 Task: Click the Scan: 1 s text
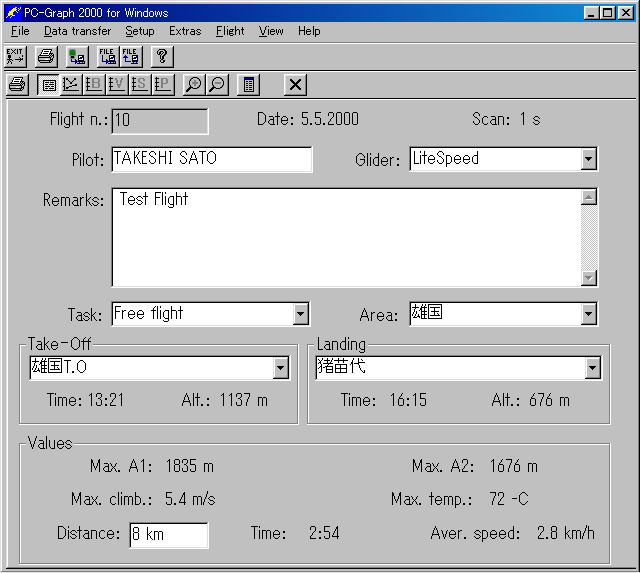pyautogui.click(x=506, y=119)
